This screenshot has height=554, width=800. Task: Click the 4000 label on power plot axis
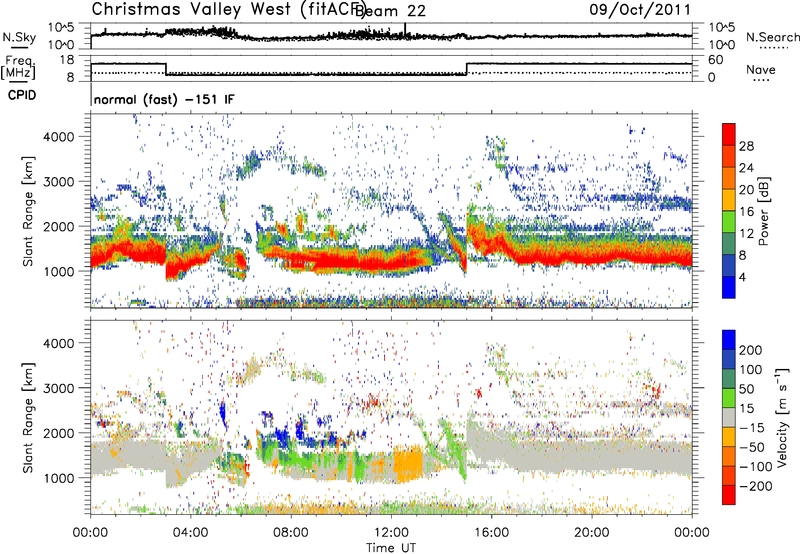tap(59, 137)
